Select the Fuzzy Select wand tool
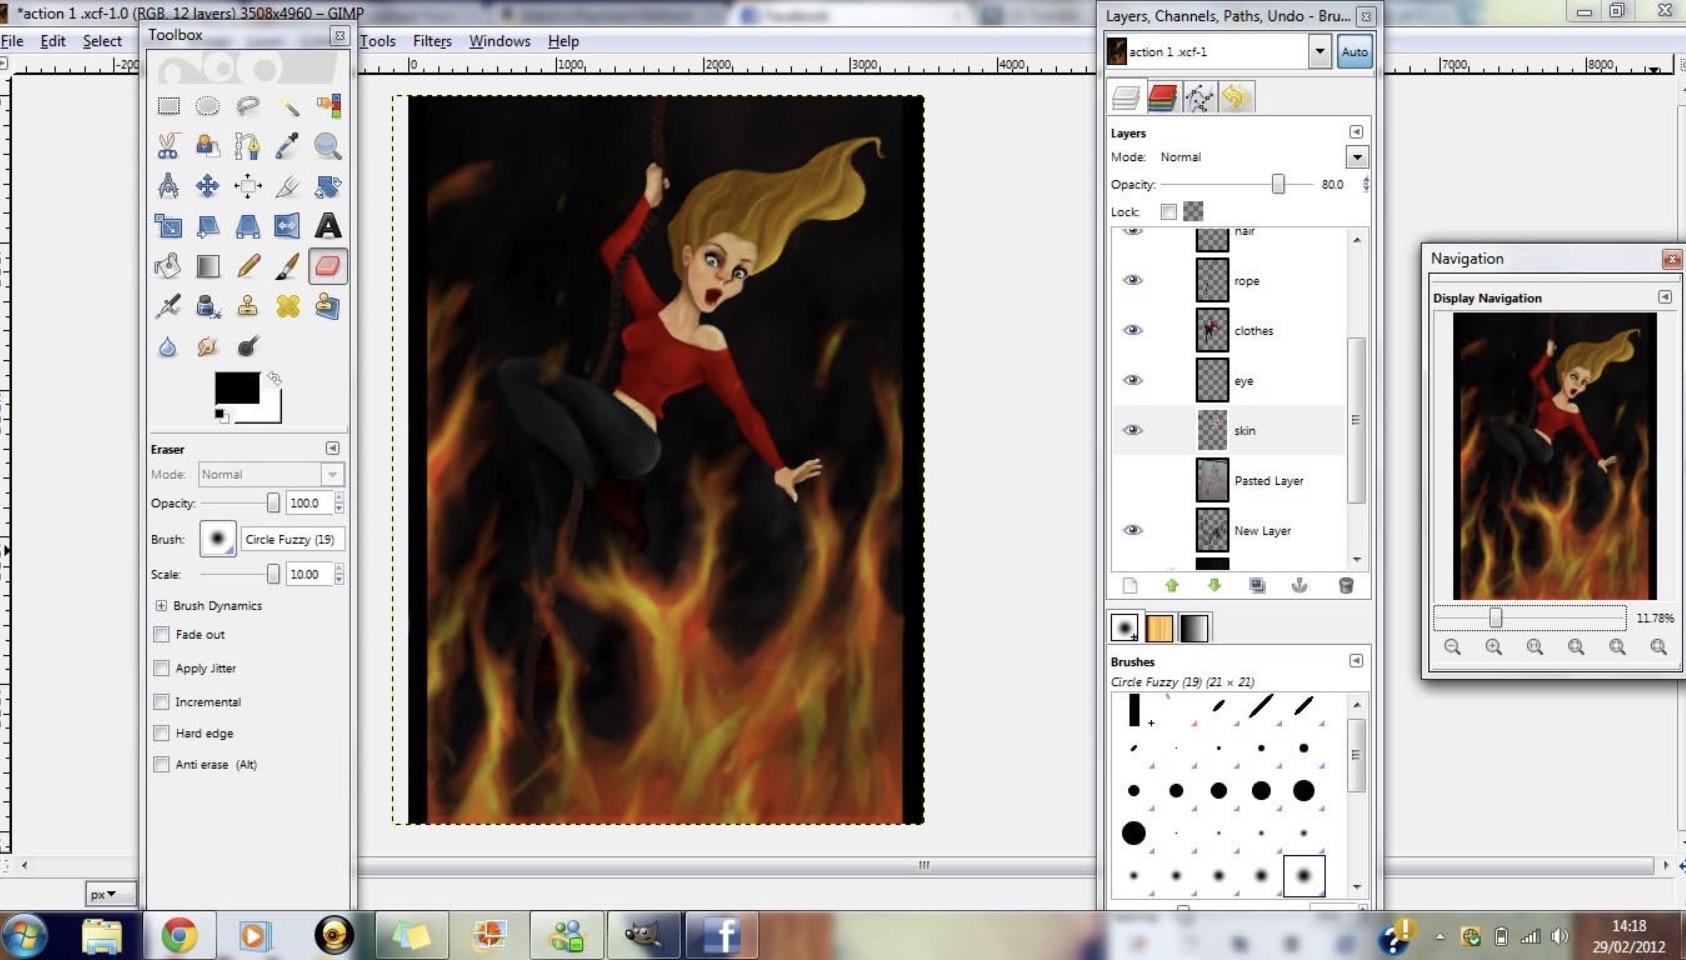The image size is (1686, 960). click(x=288, y=106)
